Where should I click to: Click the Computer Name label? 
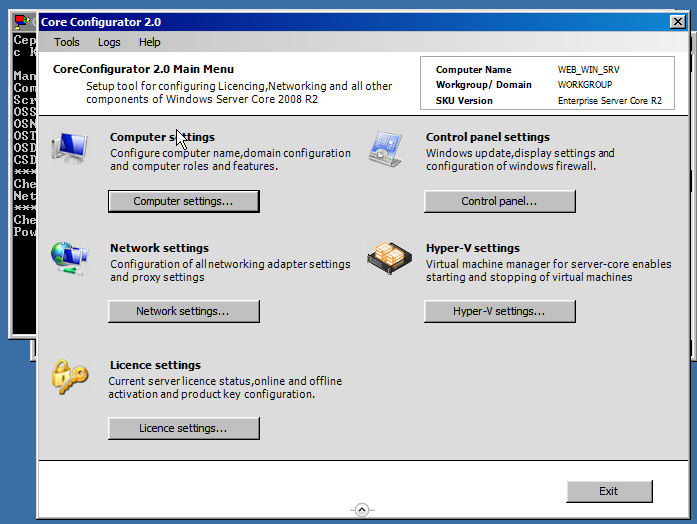tap(473, 70)
